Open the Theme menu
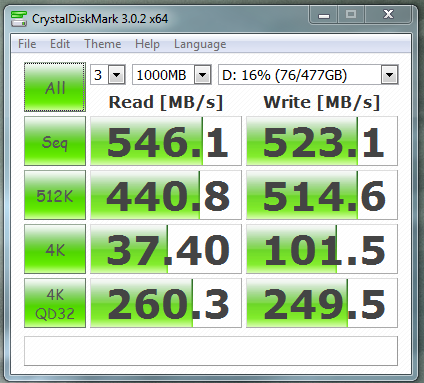The image size is (424, 383). coord(103,44)
